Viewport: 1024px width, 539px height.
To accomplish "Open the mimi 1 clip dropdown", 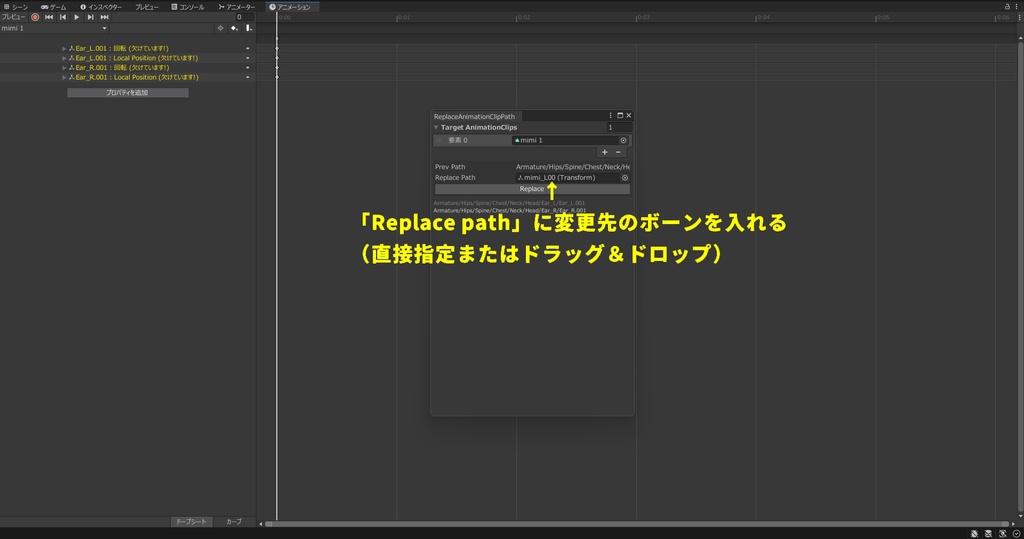I will [54, 28].
